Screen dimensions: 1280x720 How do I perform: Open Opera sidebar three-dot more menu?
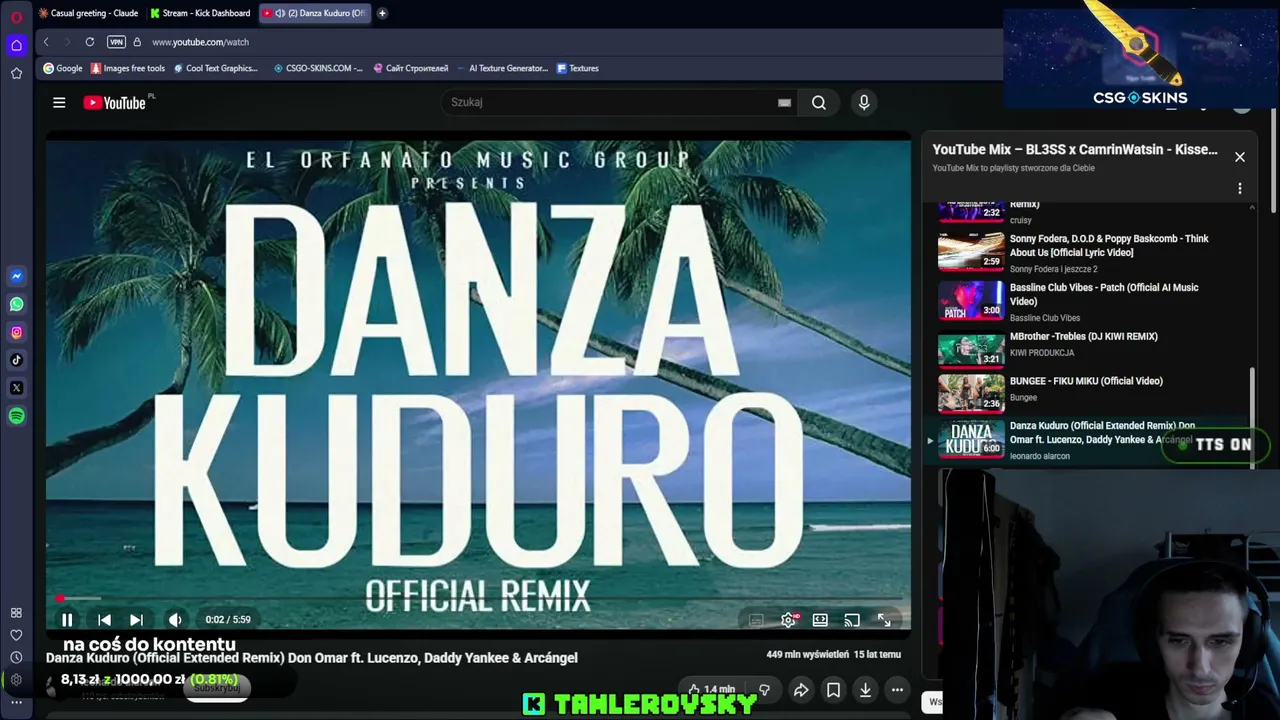(x=16, y=702)
